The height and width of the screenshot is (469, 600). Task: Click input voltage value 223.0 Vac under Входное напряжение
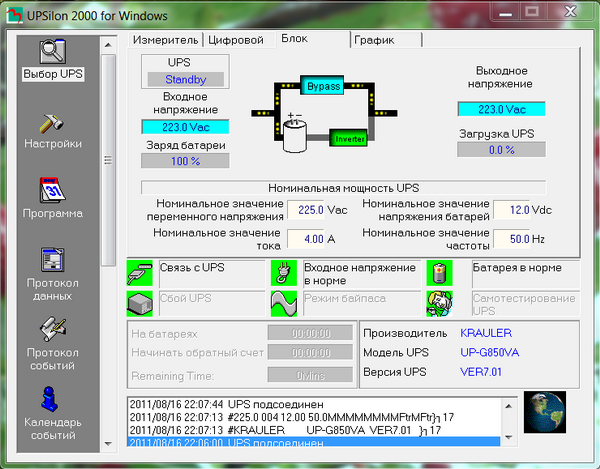[186, 127]
